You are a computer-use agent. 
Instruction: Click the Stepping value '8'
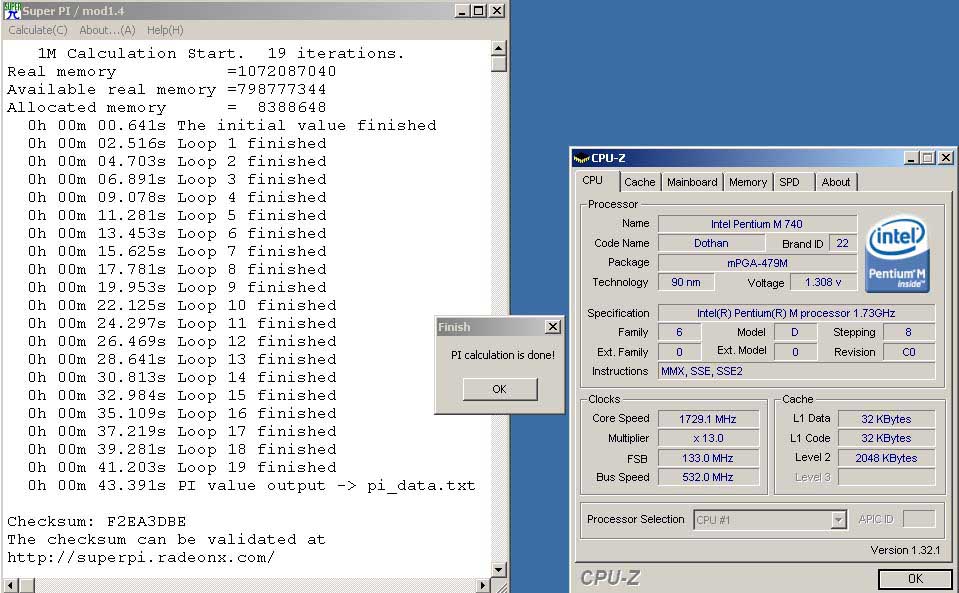(908, 332)
